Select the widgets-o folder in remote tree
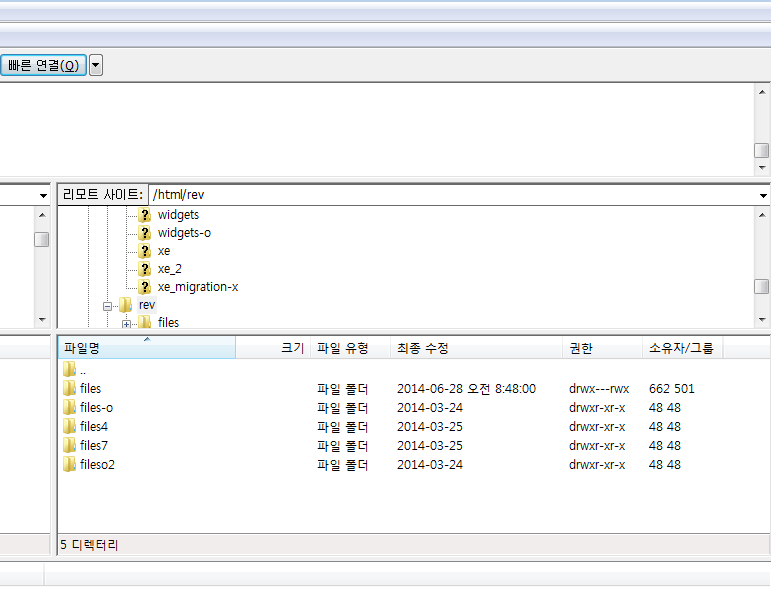Image resolution: width=771 pixels, height=613 pixels. pos(184,233)
